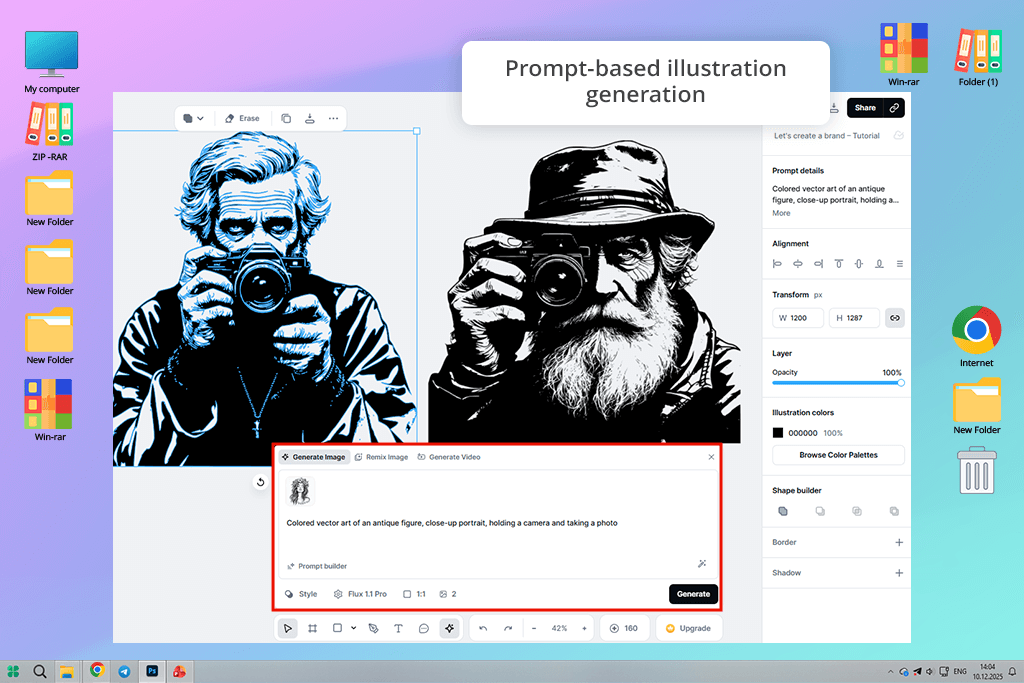
Task: Click the Upgrade button
Action: click(x=688, y=628)
